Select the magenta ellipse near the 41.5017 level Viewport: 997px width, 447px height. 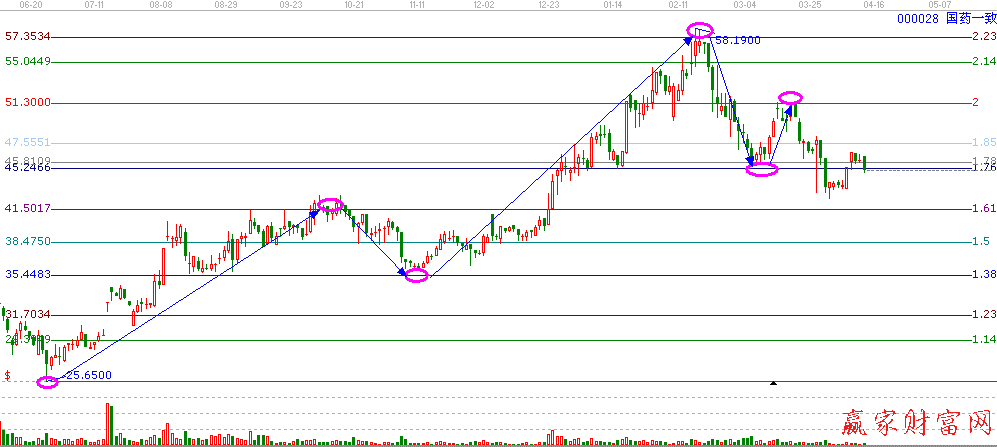(330, 205)
